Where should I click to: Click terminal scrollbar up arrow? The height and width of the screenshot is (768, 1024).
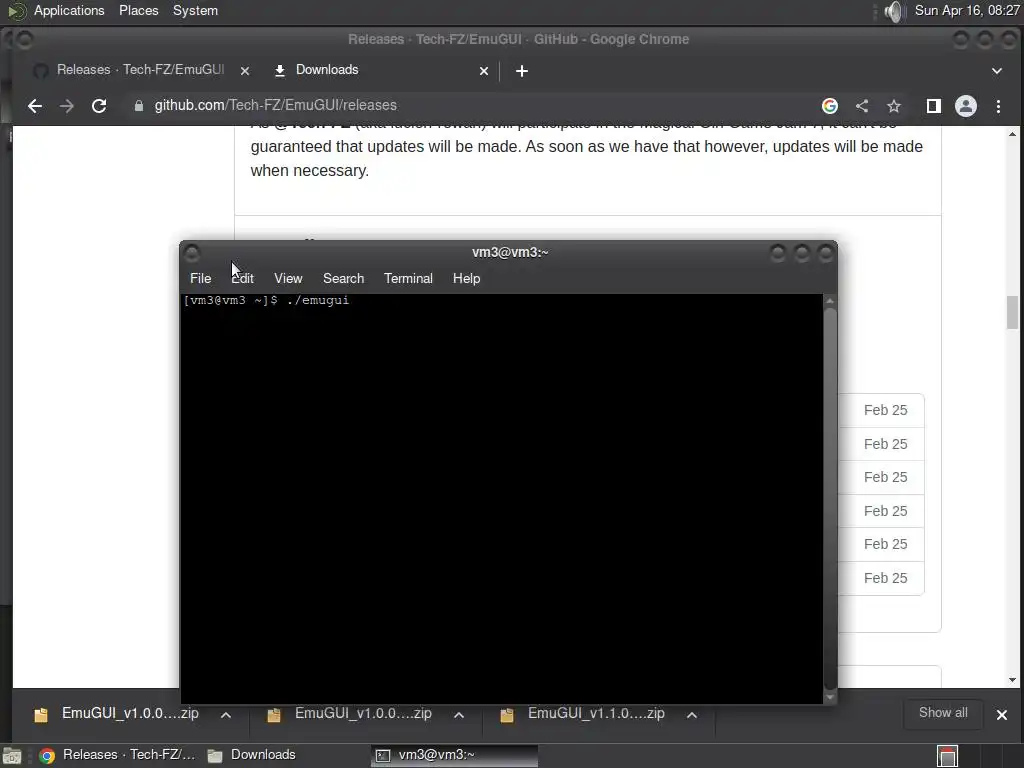tap(830, 301)
